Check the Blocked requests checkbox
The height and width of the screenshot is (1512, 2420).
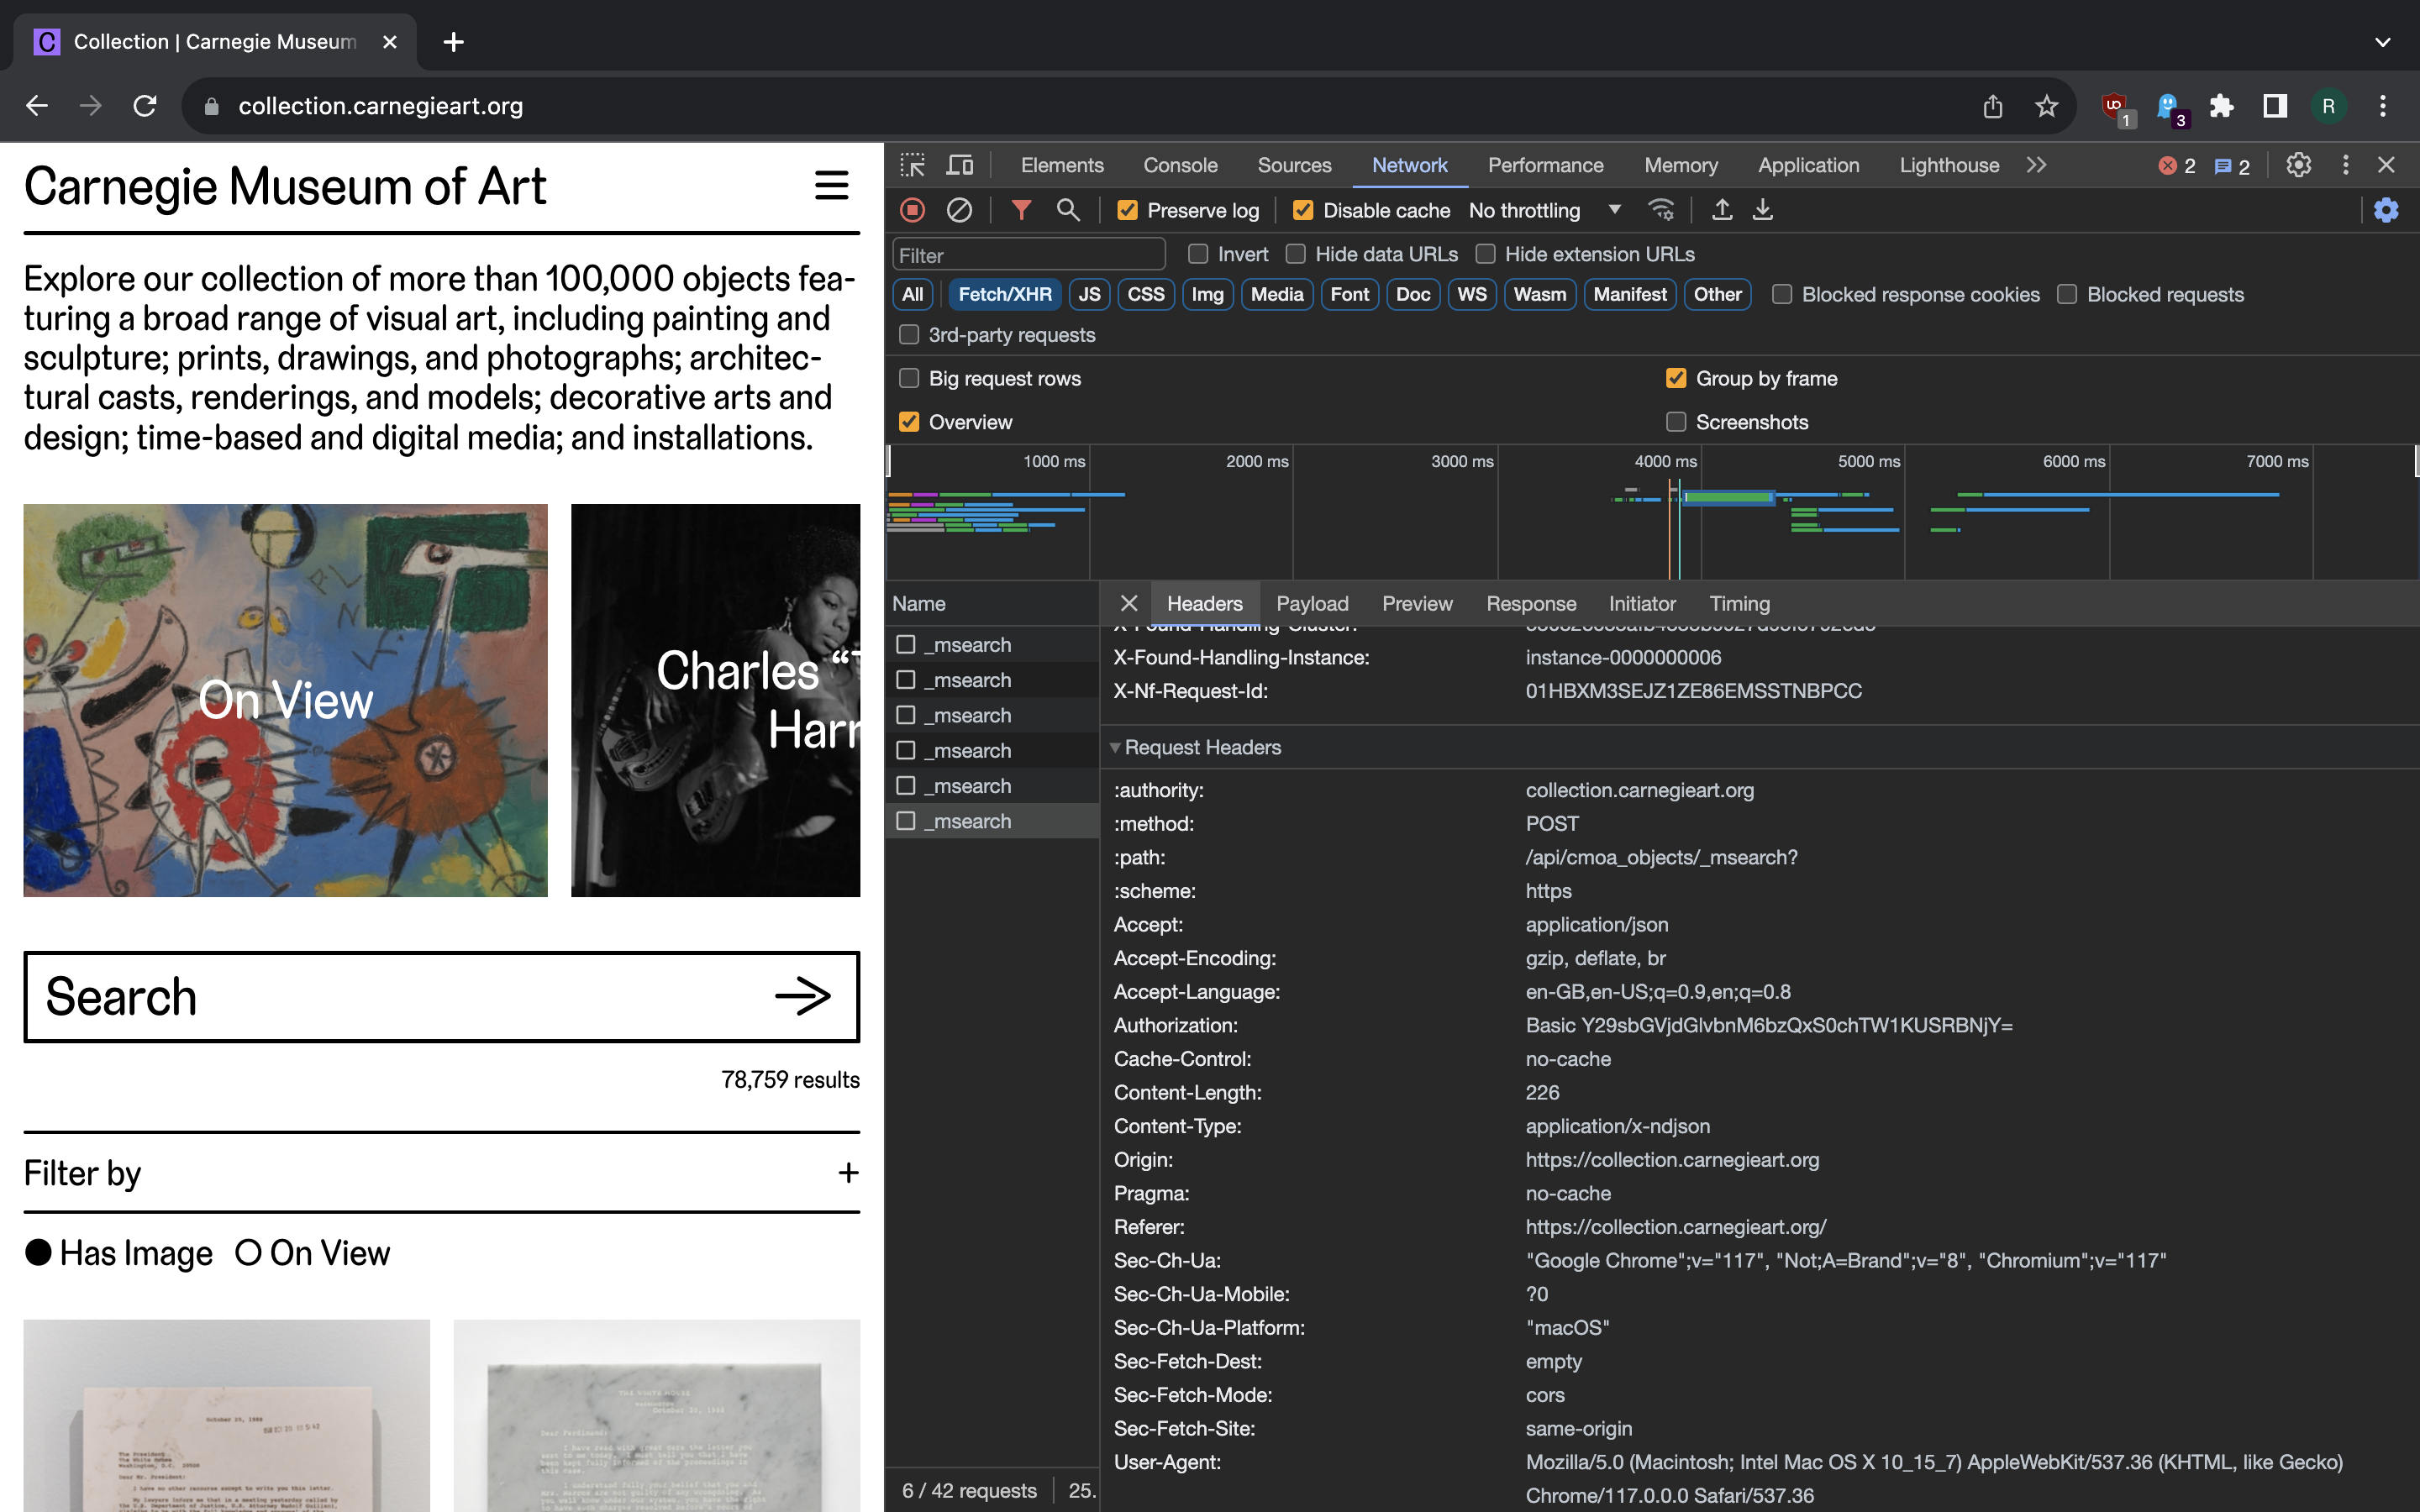pos(2066,294)
